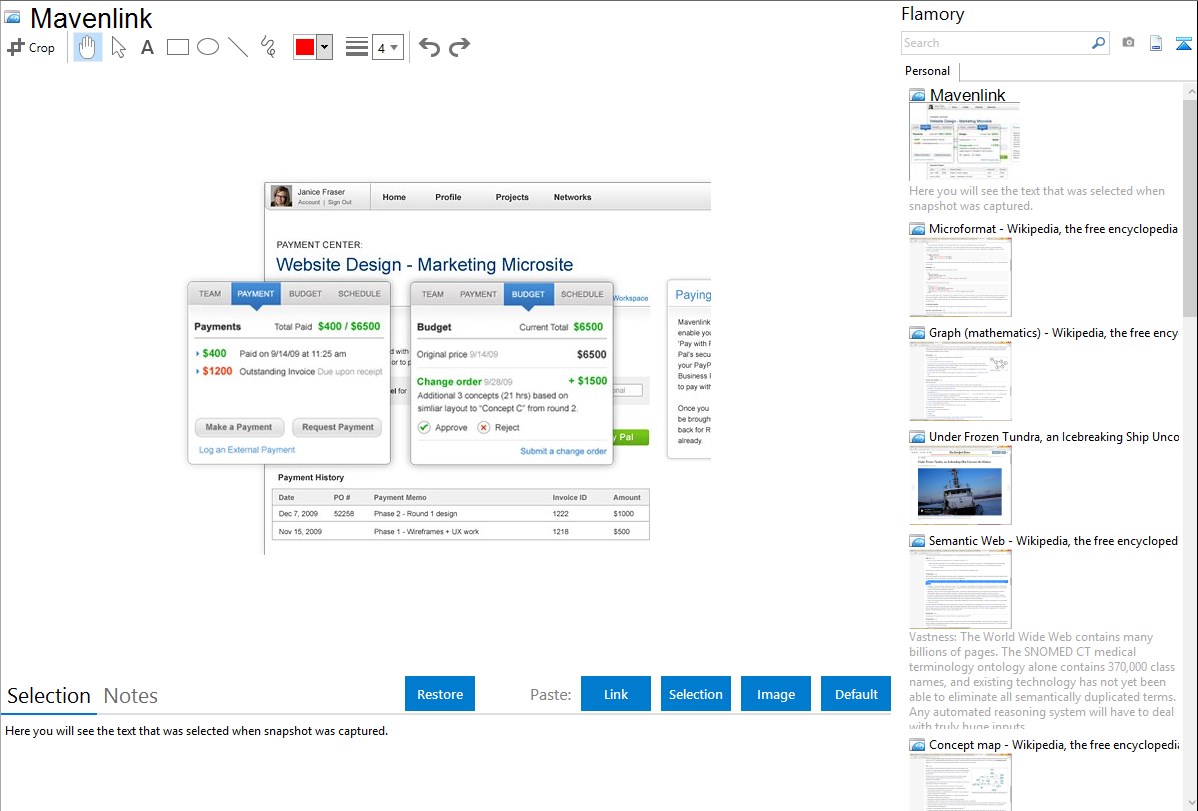Switch to the Notes tab
Viewport: 1198px width, 811px height.
coord(131,696)
